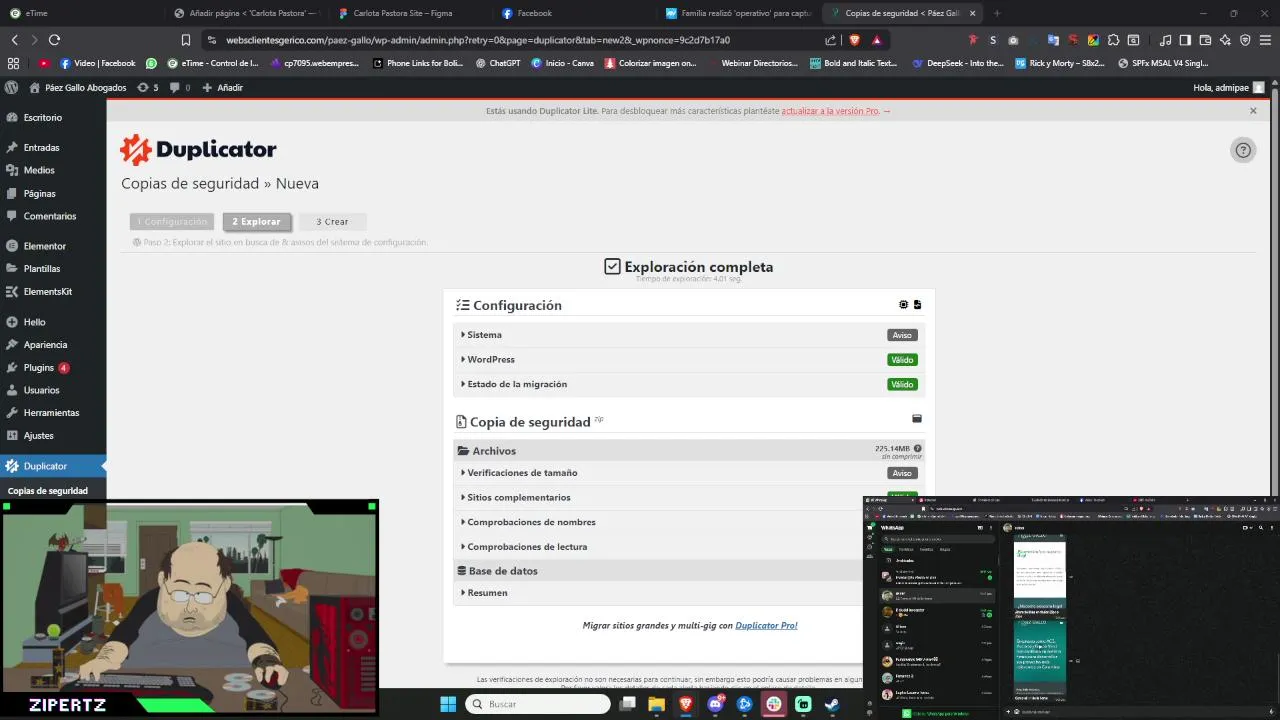
Task: Open the updates indicator showing 5
Action: coord(148,87)
